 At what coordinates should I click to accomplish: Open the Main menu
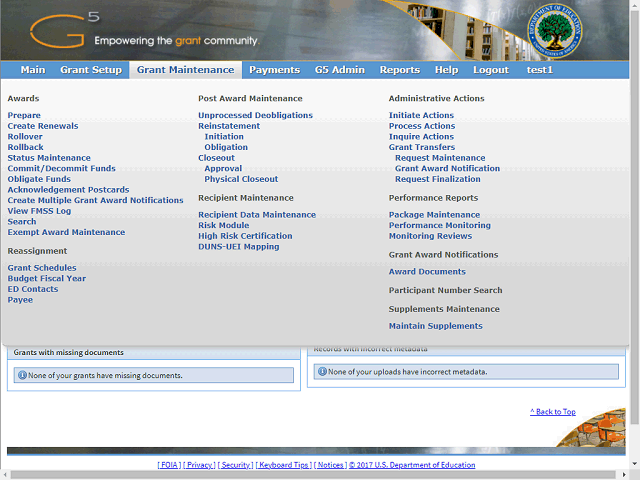click(33, 70)
